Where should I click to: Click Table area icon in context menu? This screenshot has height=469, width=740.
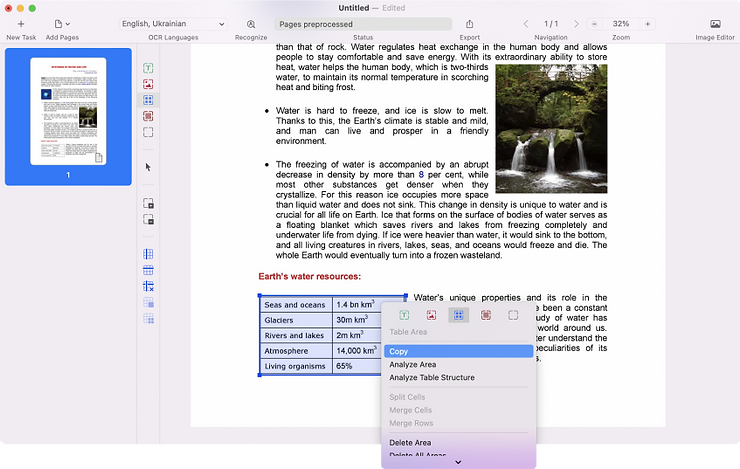click(x=458, y=315)
